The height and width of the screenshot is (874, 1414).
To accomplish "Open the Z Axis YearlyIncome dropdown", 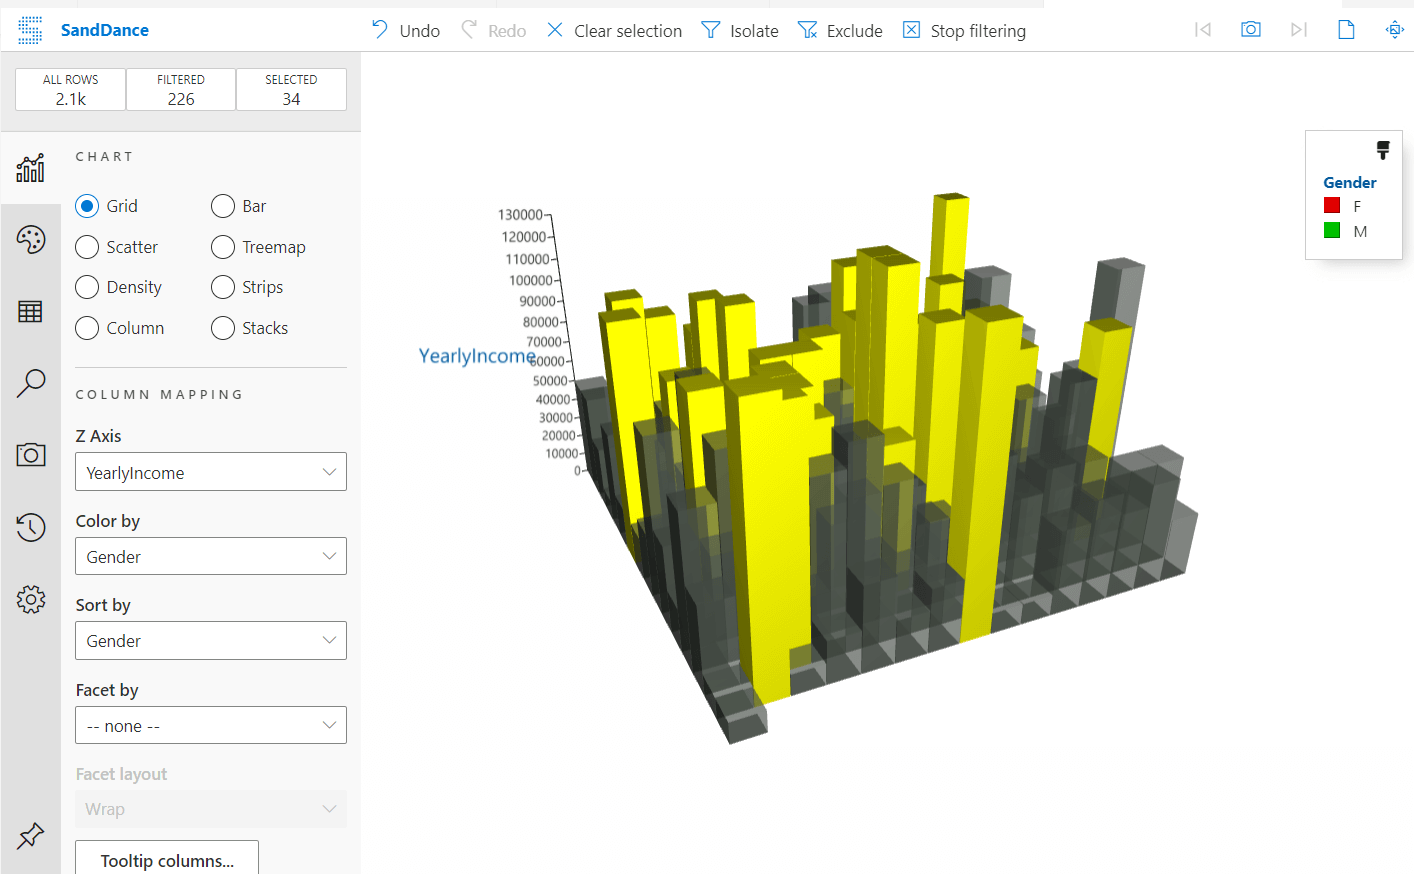I will [x=210, y=472].
